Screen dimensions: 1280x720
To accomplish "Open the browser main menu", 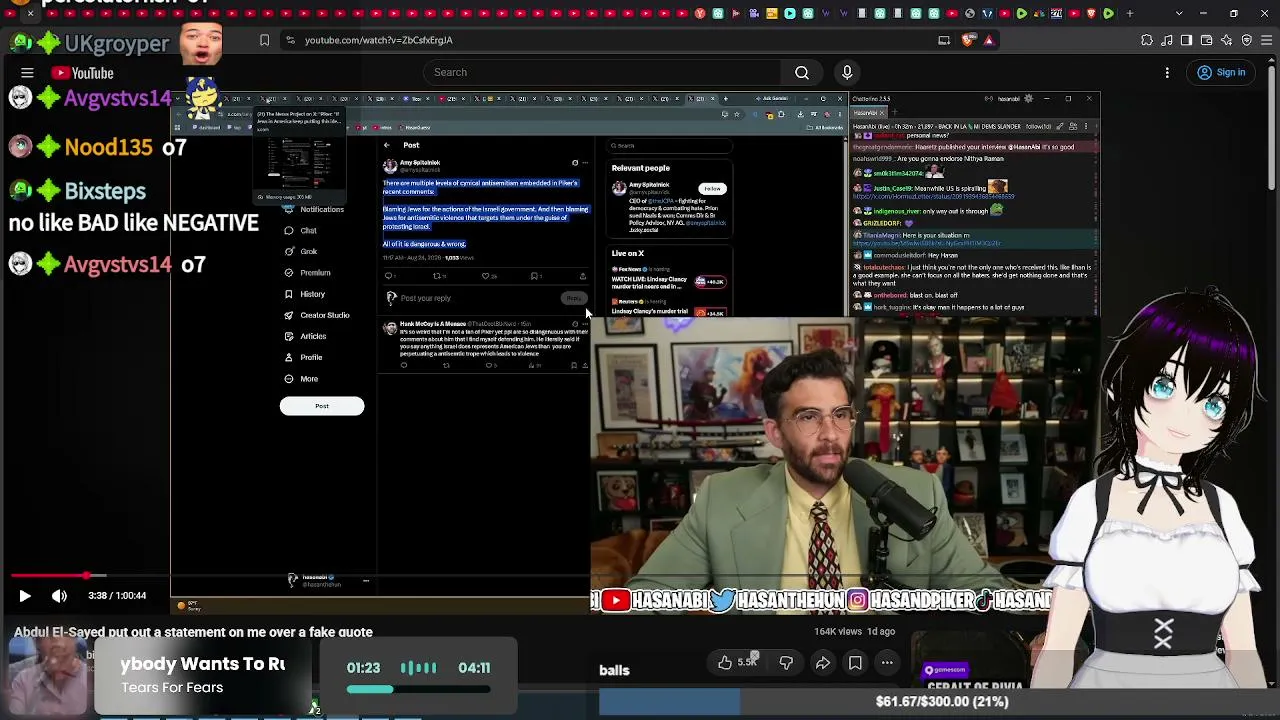I will 1267,40.
